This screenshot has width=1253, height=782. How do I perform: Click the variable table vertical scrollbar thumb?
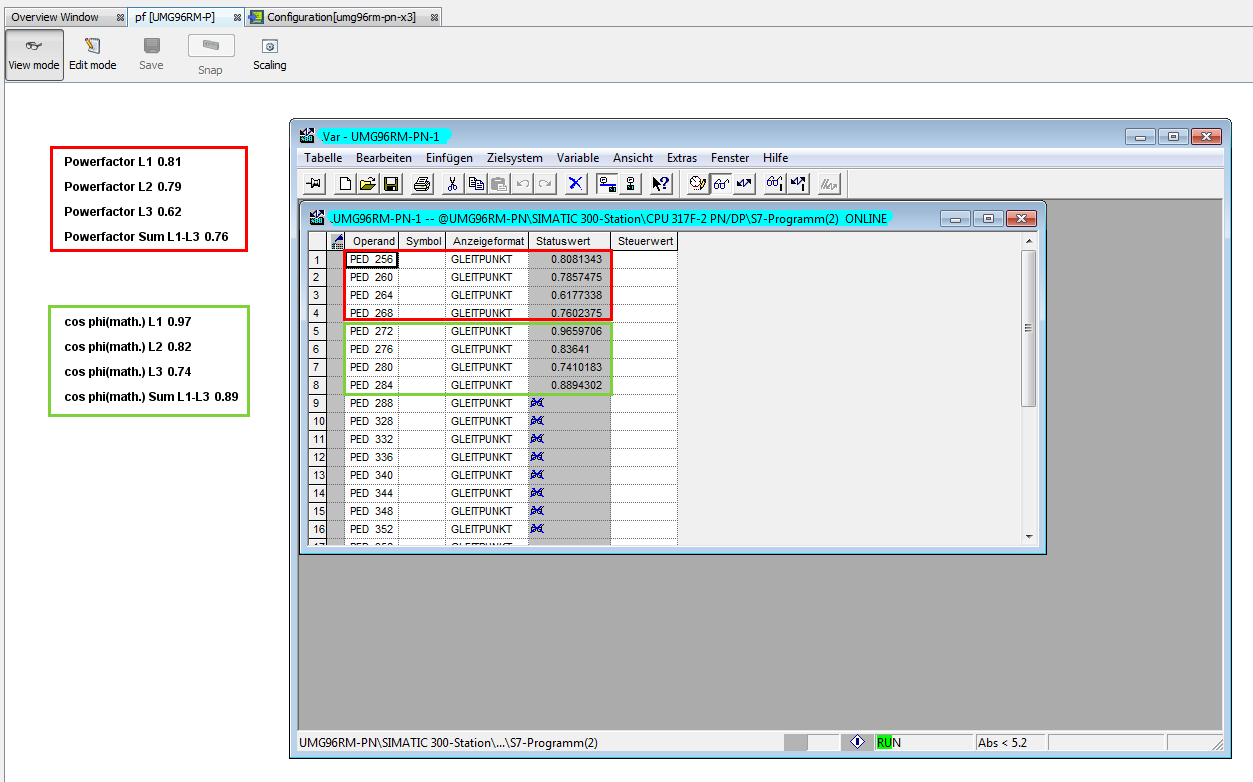click(1029, 328)
